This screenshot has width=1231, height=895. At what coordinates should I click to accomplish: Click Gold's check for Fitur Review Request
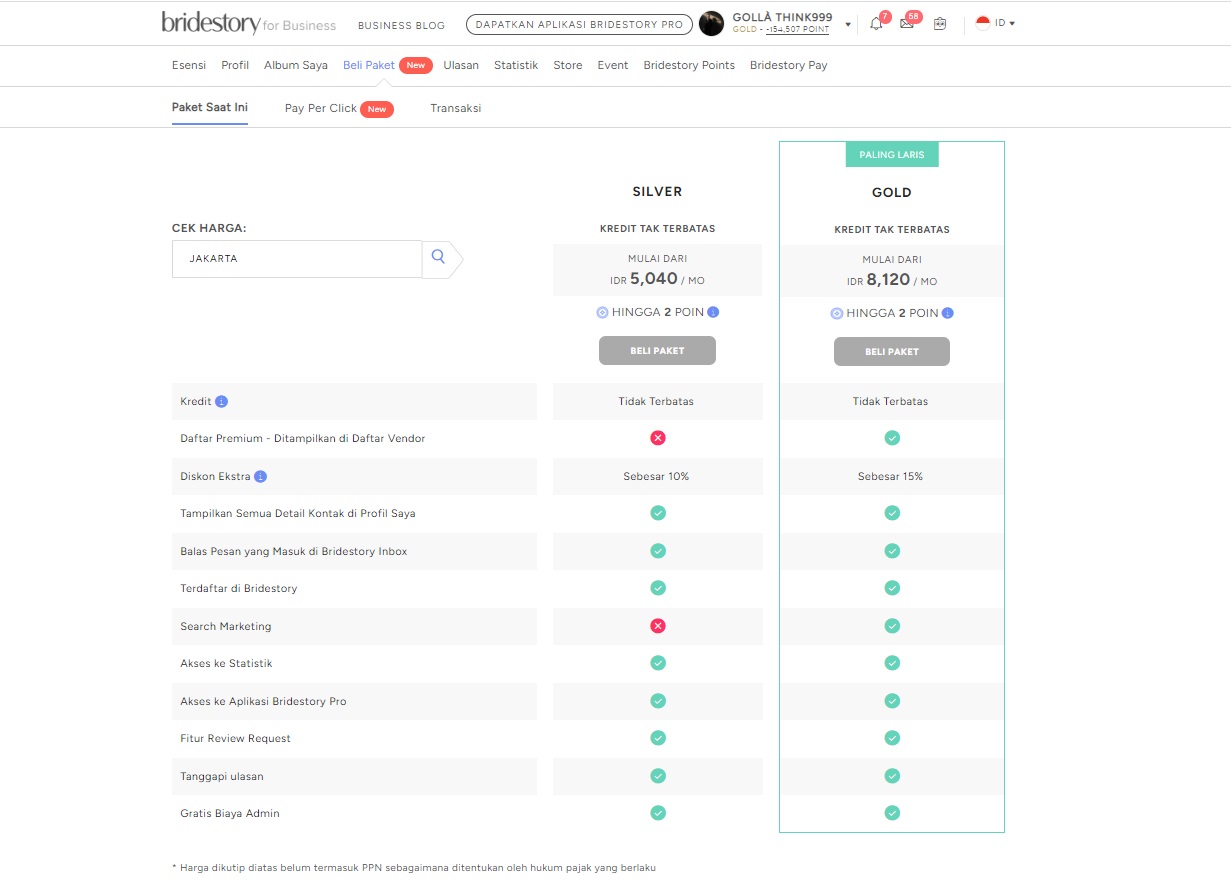(x=892, y=738)
